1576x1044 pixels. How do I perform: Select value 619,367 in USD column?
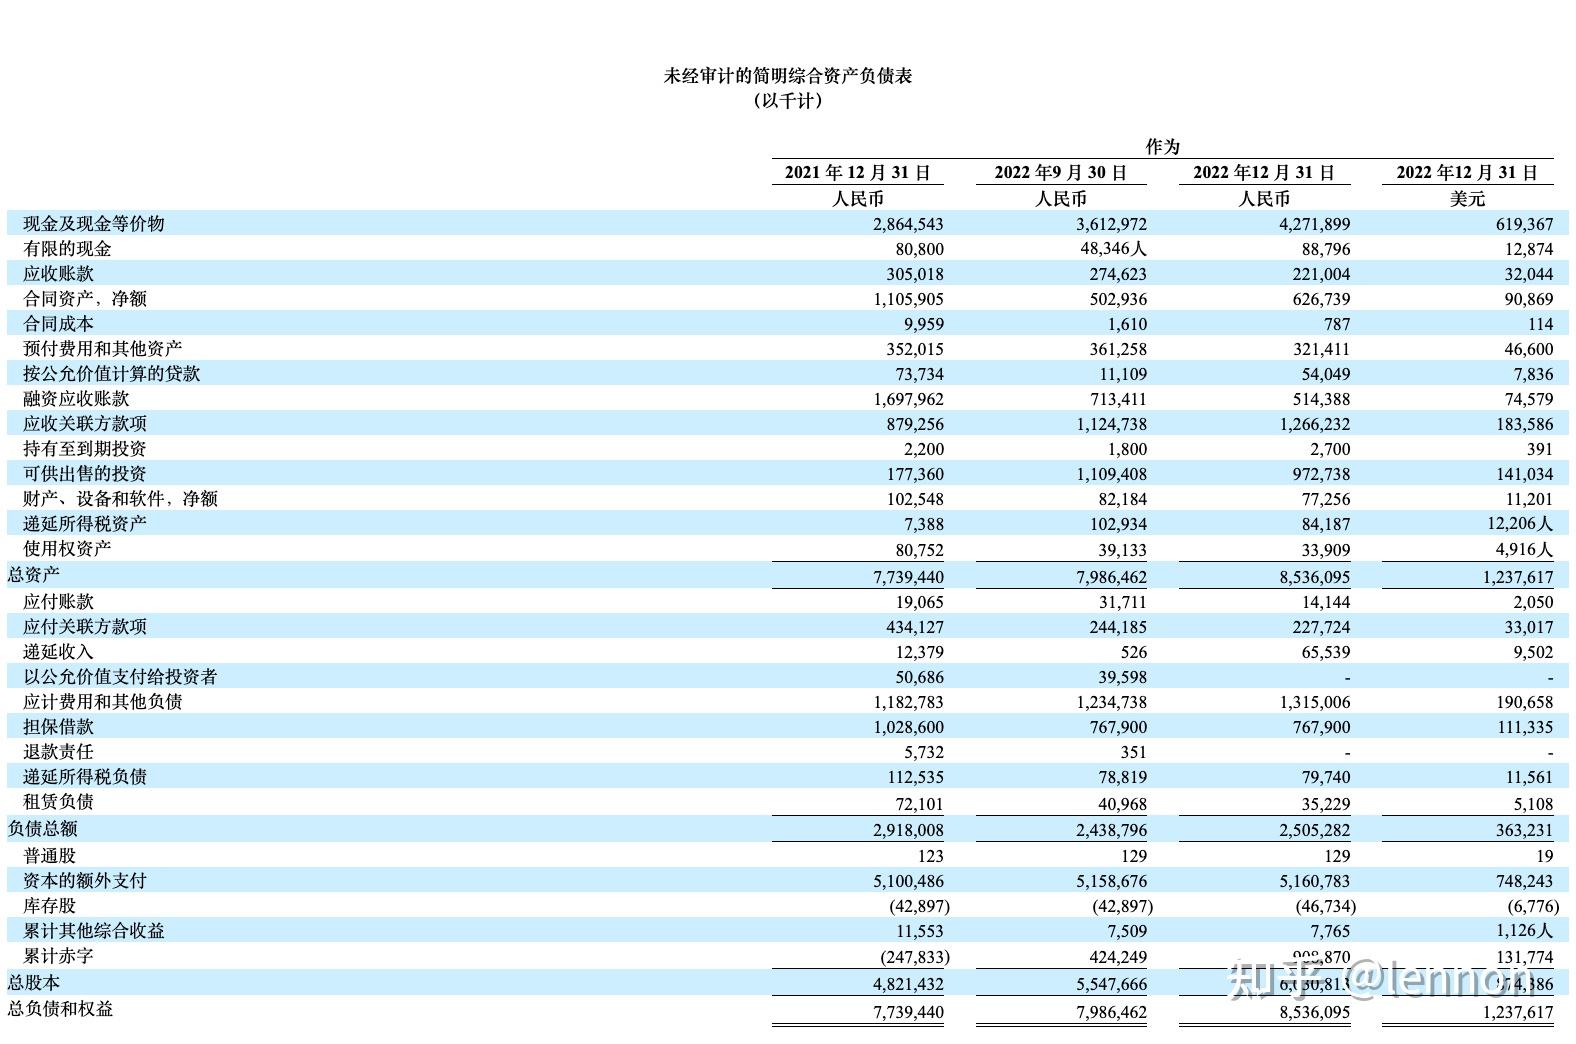[x=1525, y=224]
